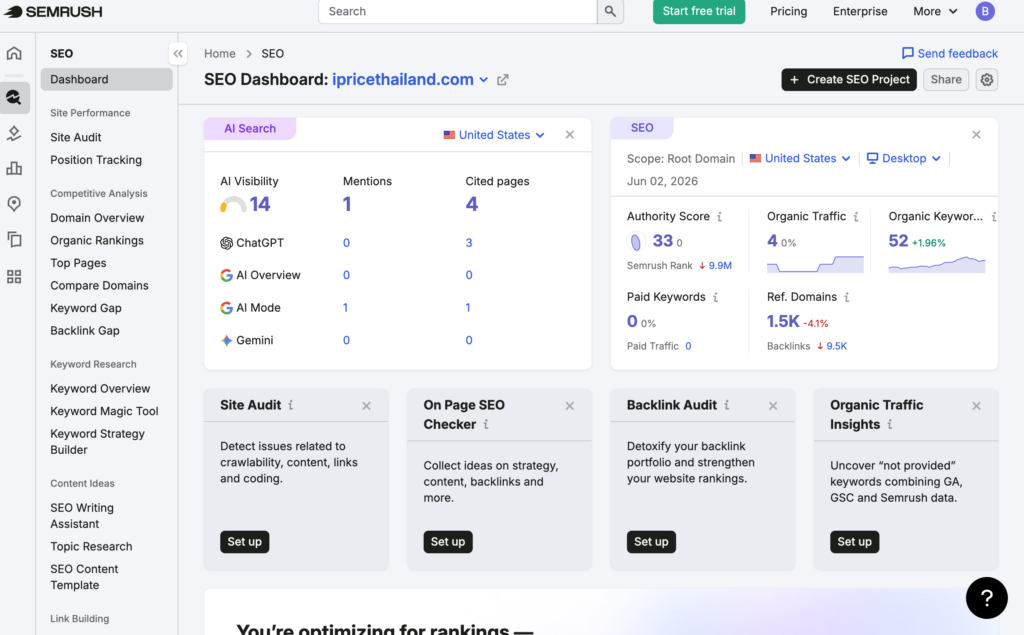Open Keyword Gap in sidebar
Image resolution: width=1024 pixels, height=635 pixels.
tap(86, 308)
